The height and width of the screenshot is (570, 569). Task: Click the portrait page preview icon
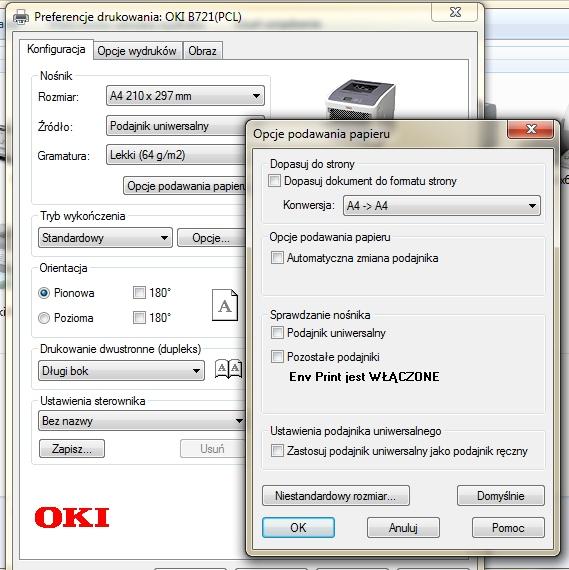coord(225,305)
